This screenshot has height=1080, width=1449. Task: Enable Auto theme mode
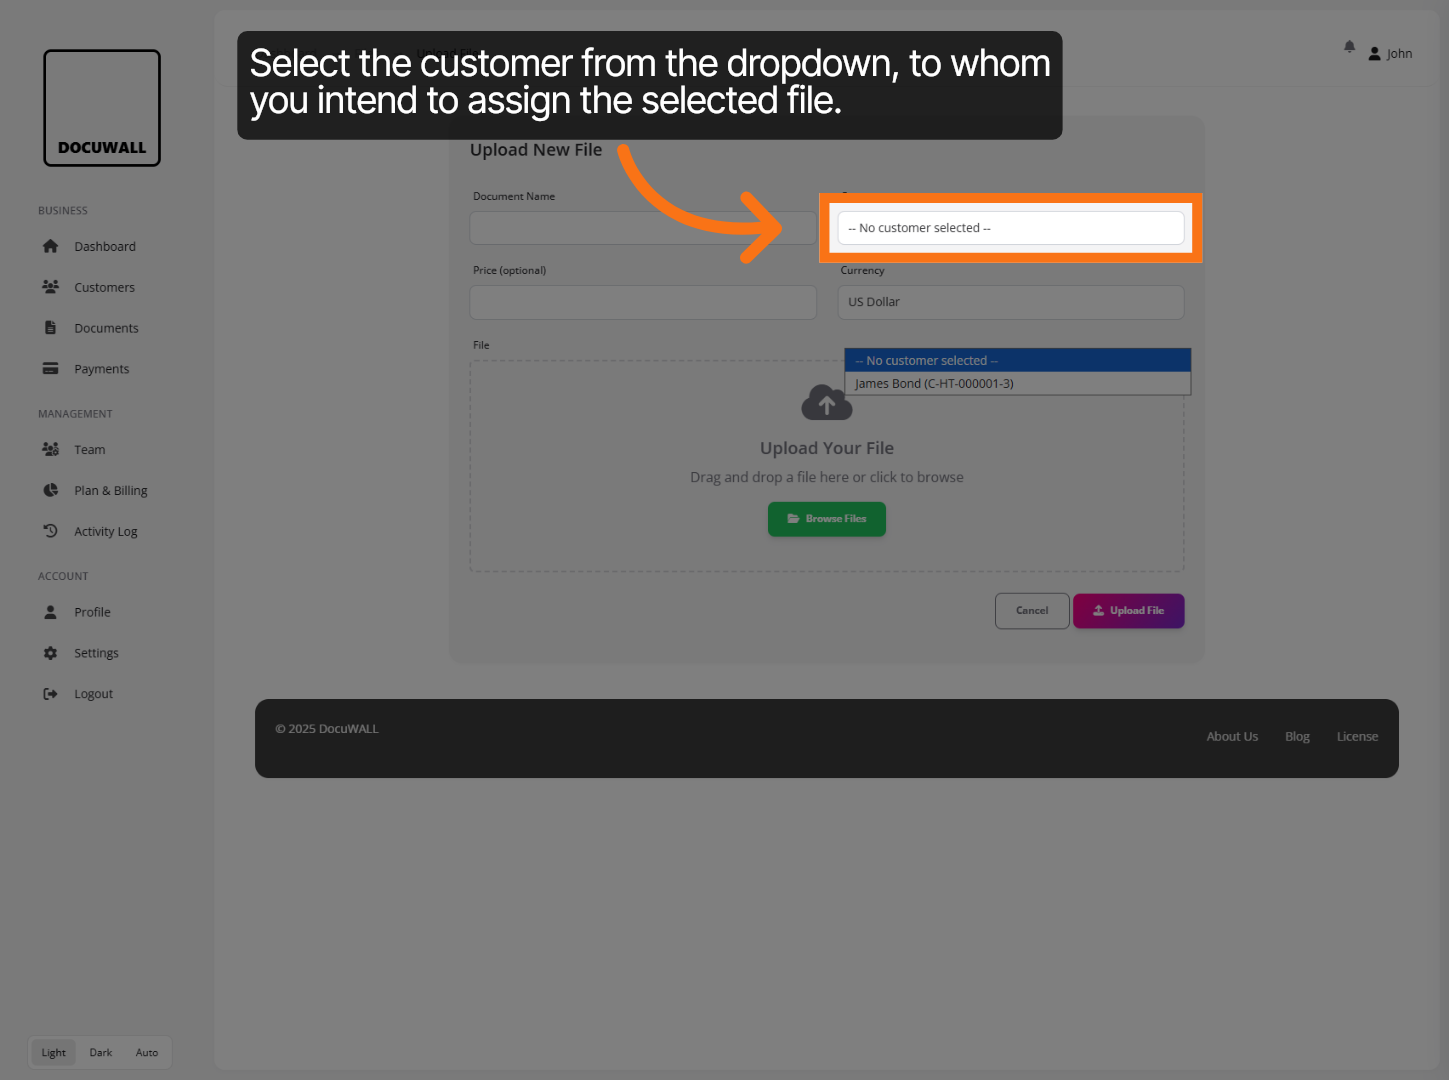coord(146,1052)
